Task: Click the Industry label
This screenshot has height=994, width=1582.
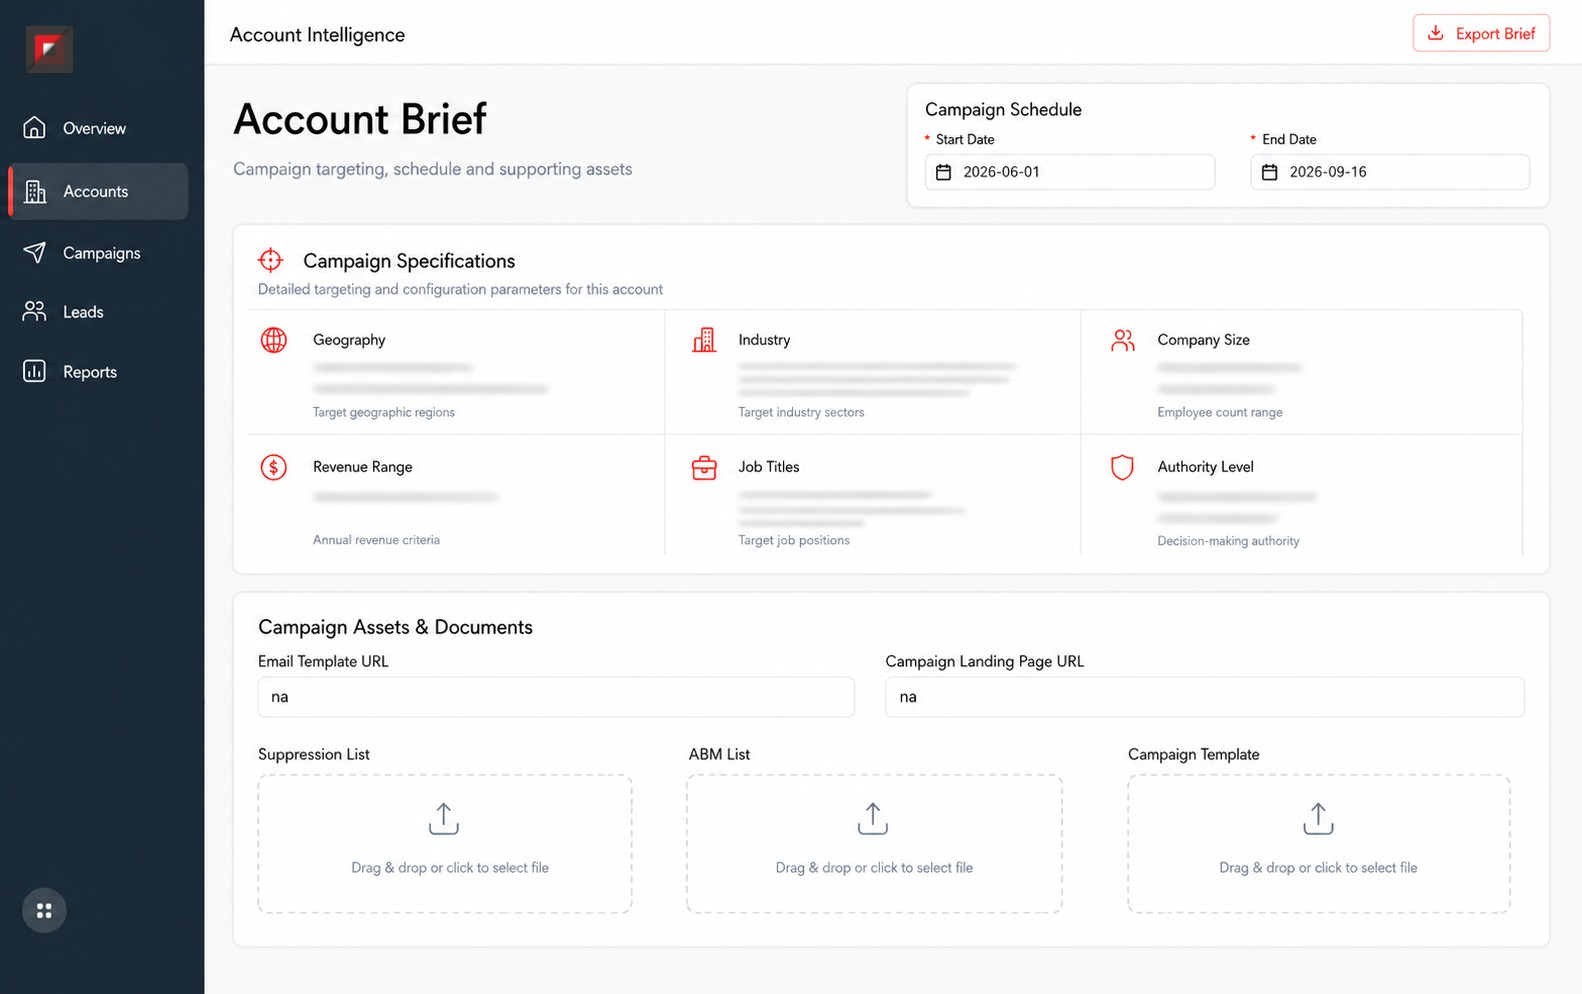Action: tap(764, 340)
